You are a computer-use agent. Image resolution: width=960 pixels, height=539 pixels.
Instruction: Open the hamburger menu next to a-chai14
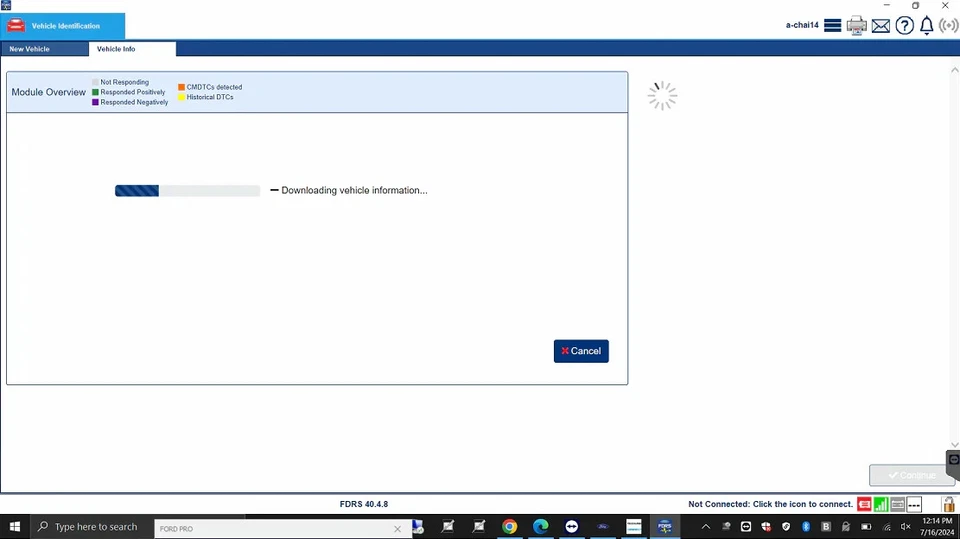coord(832,25)
